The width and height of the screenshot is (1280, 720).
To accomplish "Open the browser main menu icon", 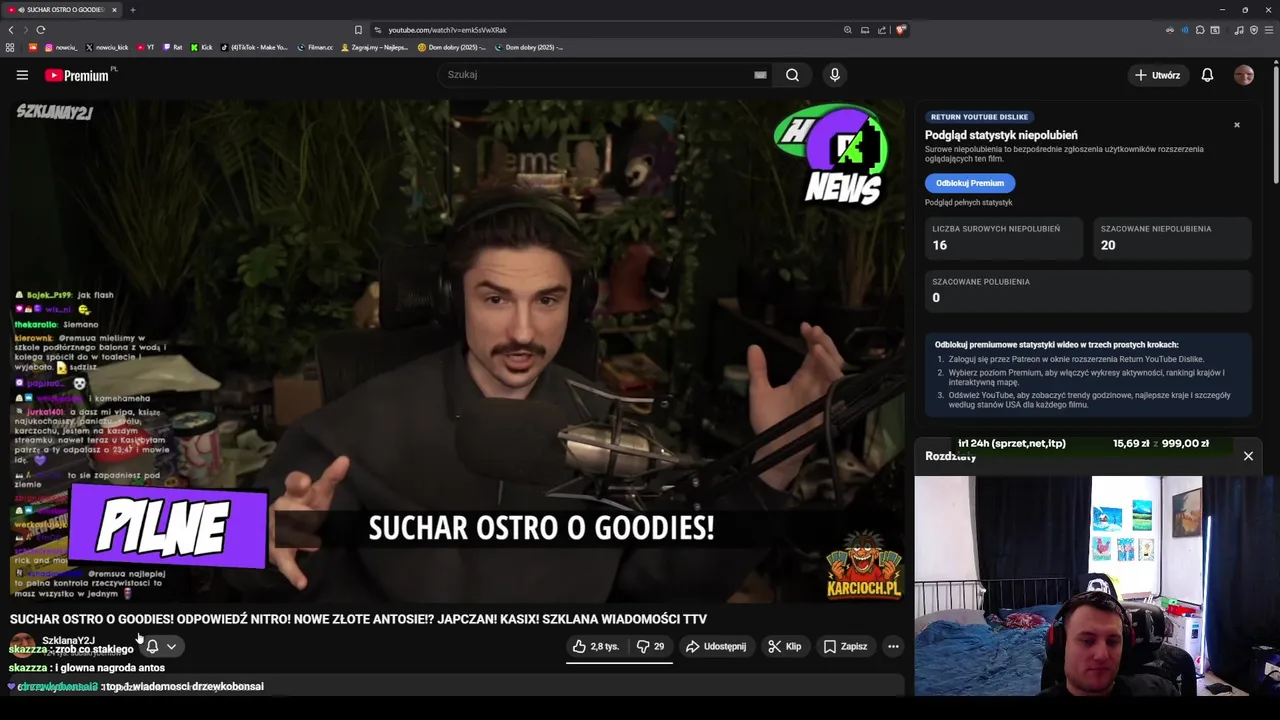I will point(1268,30).
